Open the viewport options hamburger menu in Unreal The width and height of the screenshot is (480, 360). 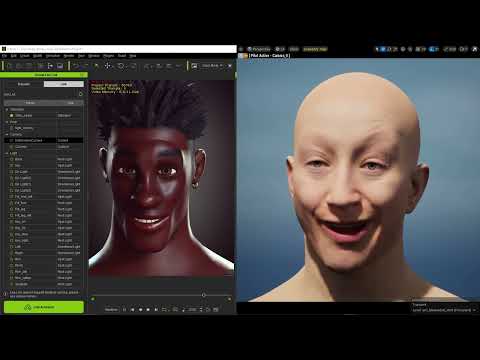(x=241, y=49)
